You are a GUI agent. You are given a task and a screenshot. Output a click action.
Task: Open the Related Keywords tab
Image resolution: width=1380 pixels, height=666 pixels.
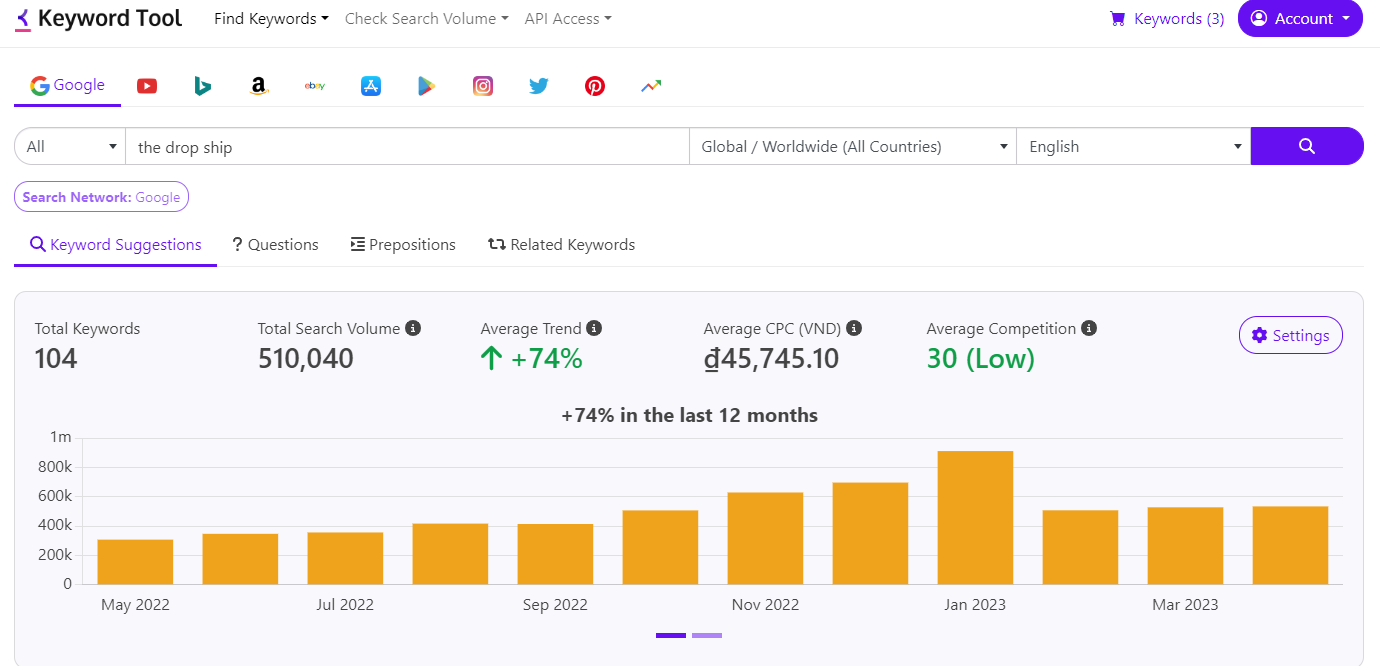561,245
